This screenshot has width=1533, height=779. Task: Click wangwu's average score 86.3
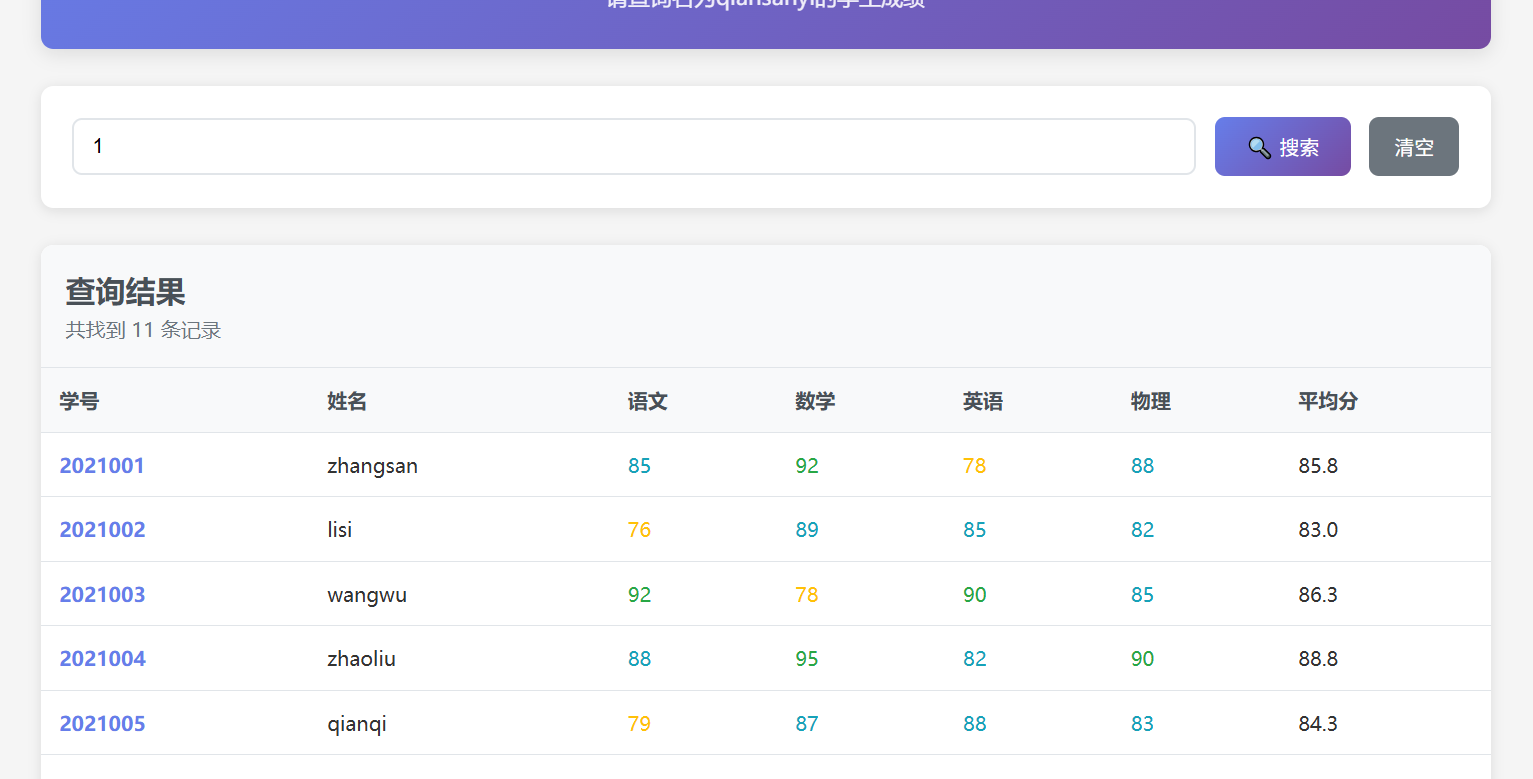(1318, 594)
